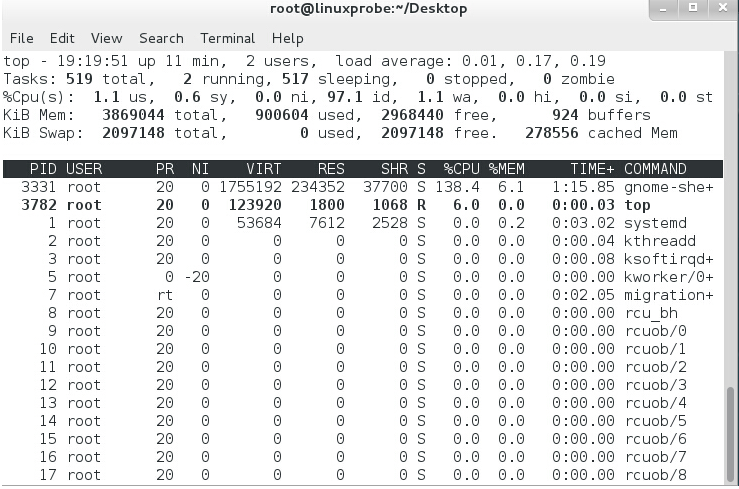Click the 53684 VIRT value

click(259, 223)
